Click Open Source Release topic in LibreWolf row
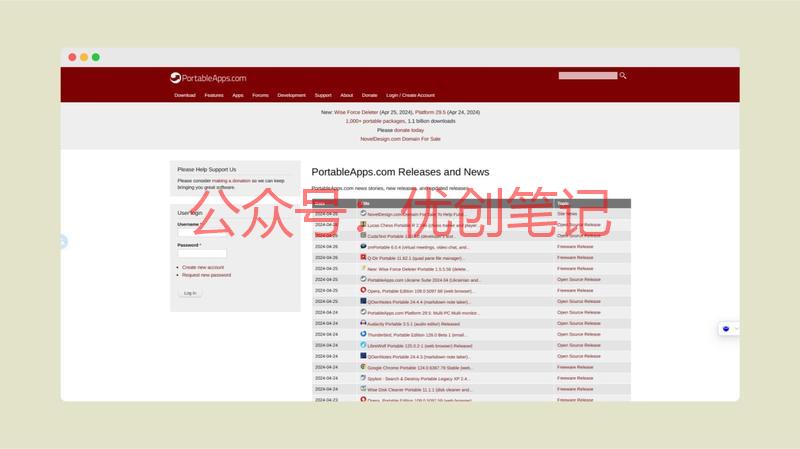This screenshot has width=800, height=449. [579, 345]
